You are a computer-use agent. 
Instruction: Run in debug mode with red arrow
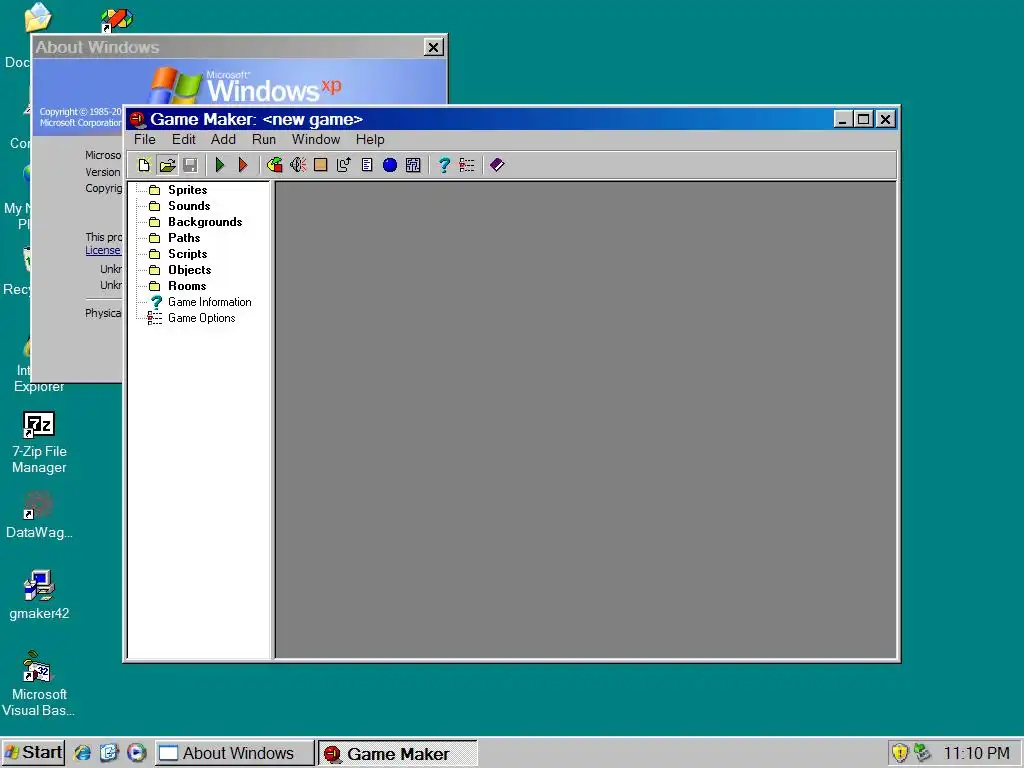pyautogui.click(x=243, y=165)
